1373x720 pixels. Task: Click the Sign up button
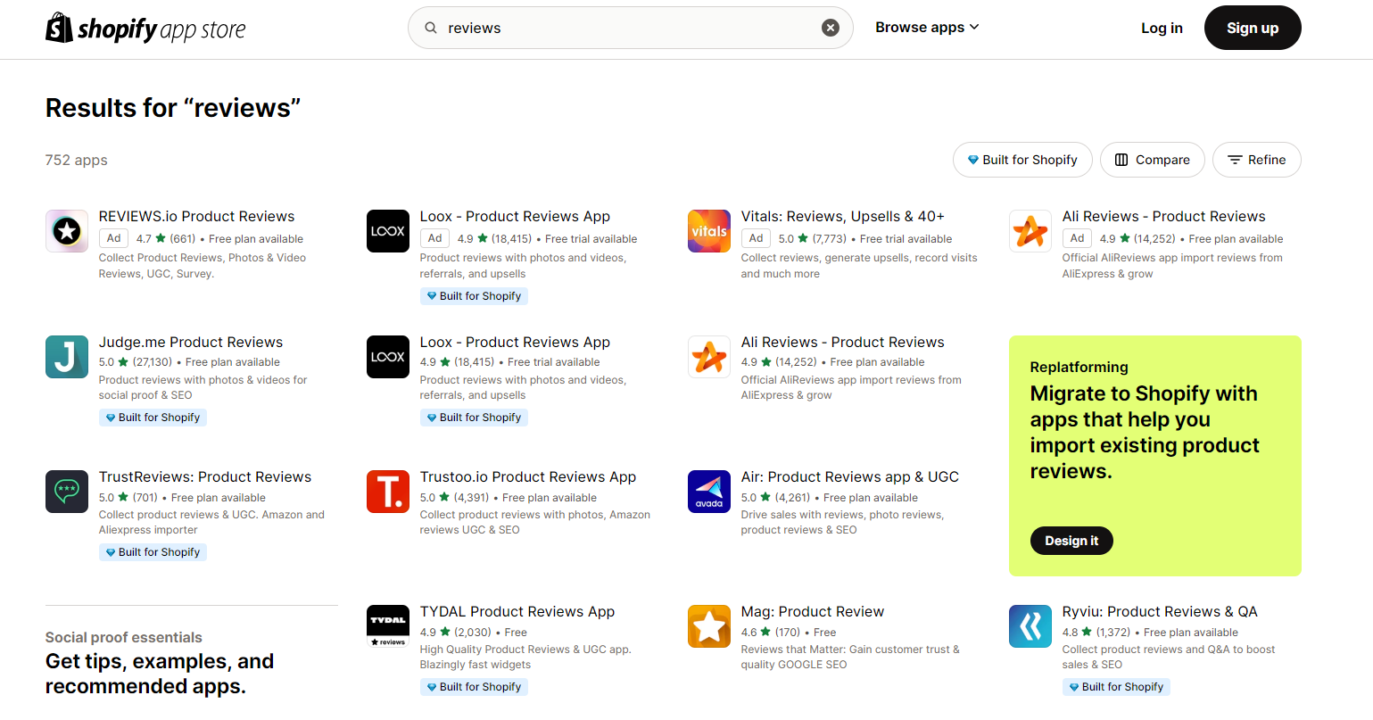[x=1252, y=28]
